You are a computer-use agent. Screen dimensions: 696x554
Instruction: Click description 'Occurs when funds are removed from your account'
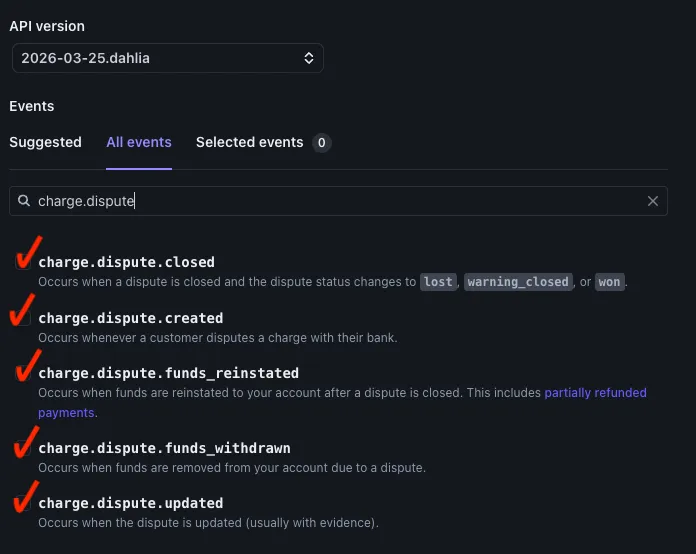pyautogui.click(x=232, y=467)
